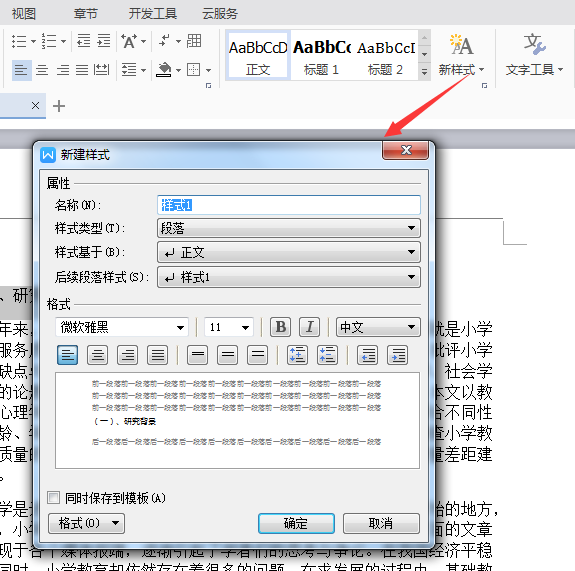Toggle Bold in the new style dialog
This screenshot has height=571, width=575.
[x=281, y=327]
